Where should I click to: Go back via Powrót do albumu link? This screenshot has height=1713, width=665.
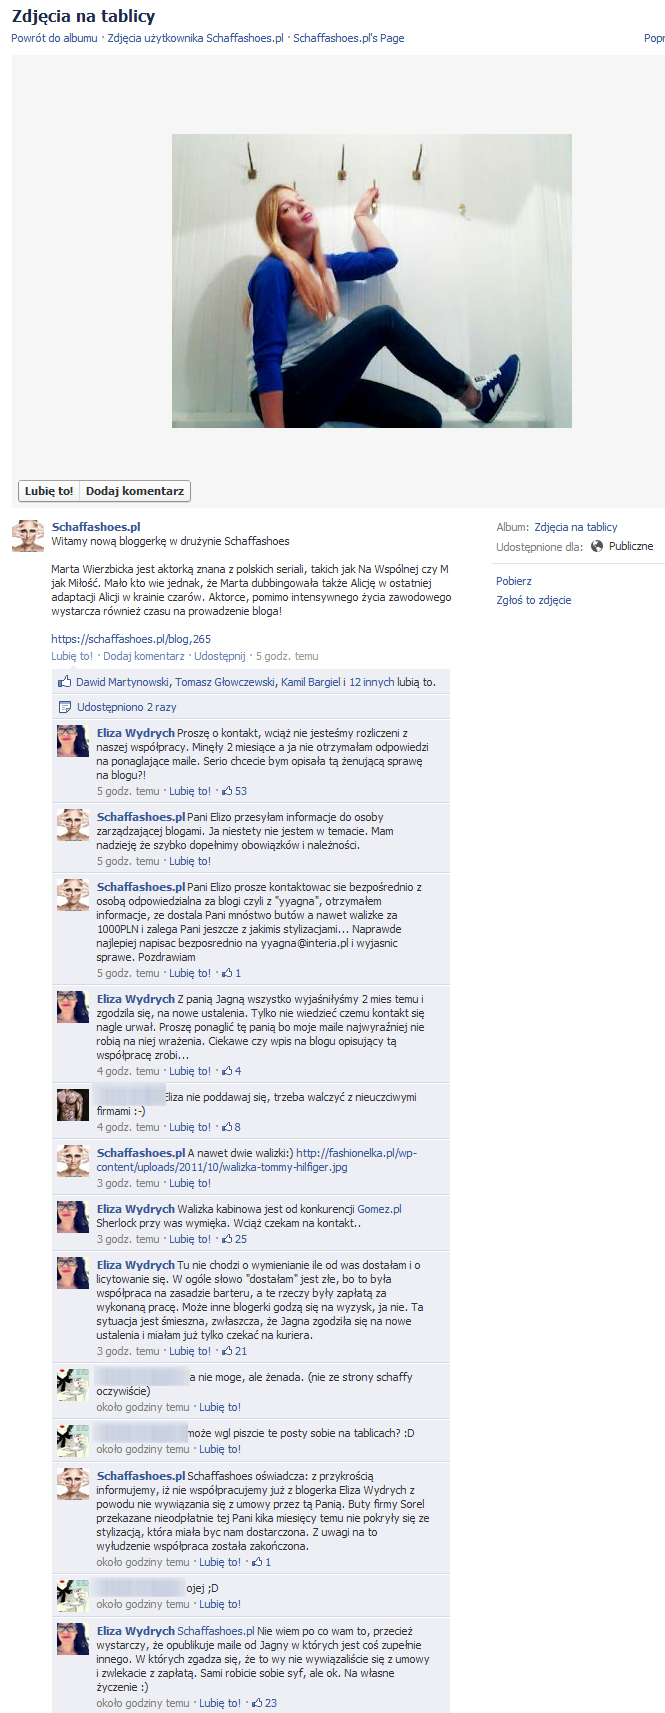54,38
